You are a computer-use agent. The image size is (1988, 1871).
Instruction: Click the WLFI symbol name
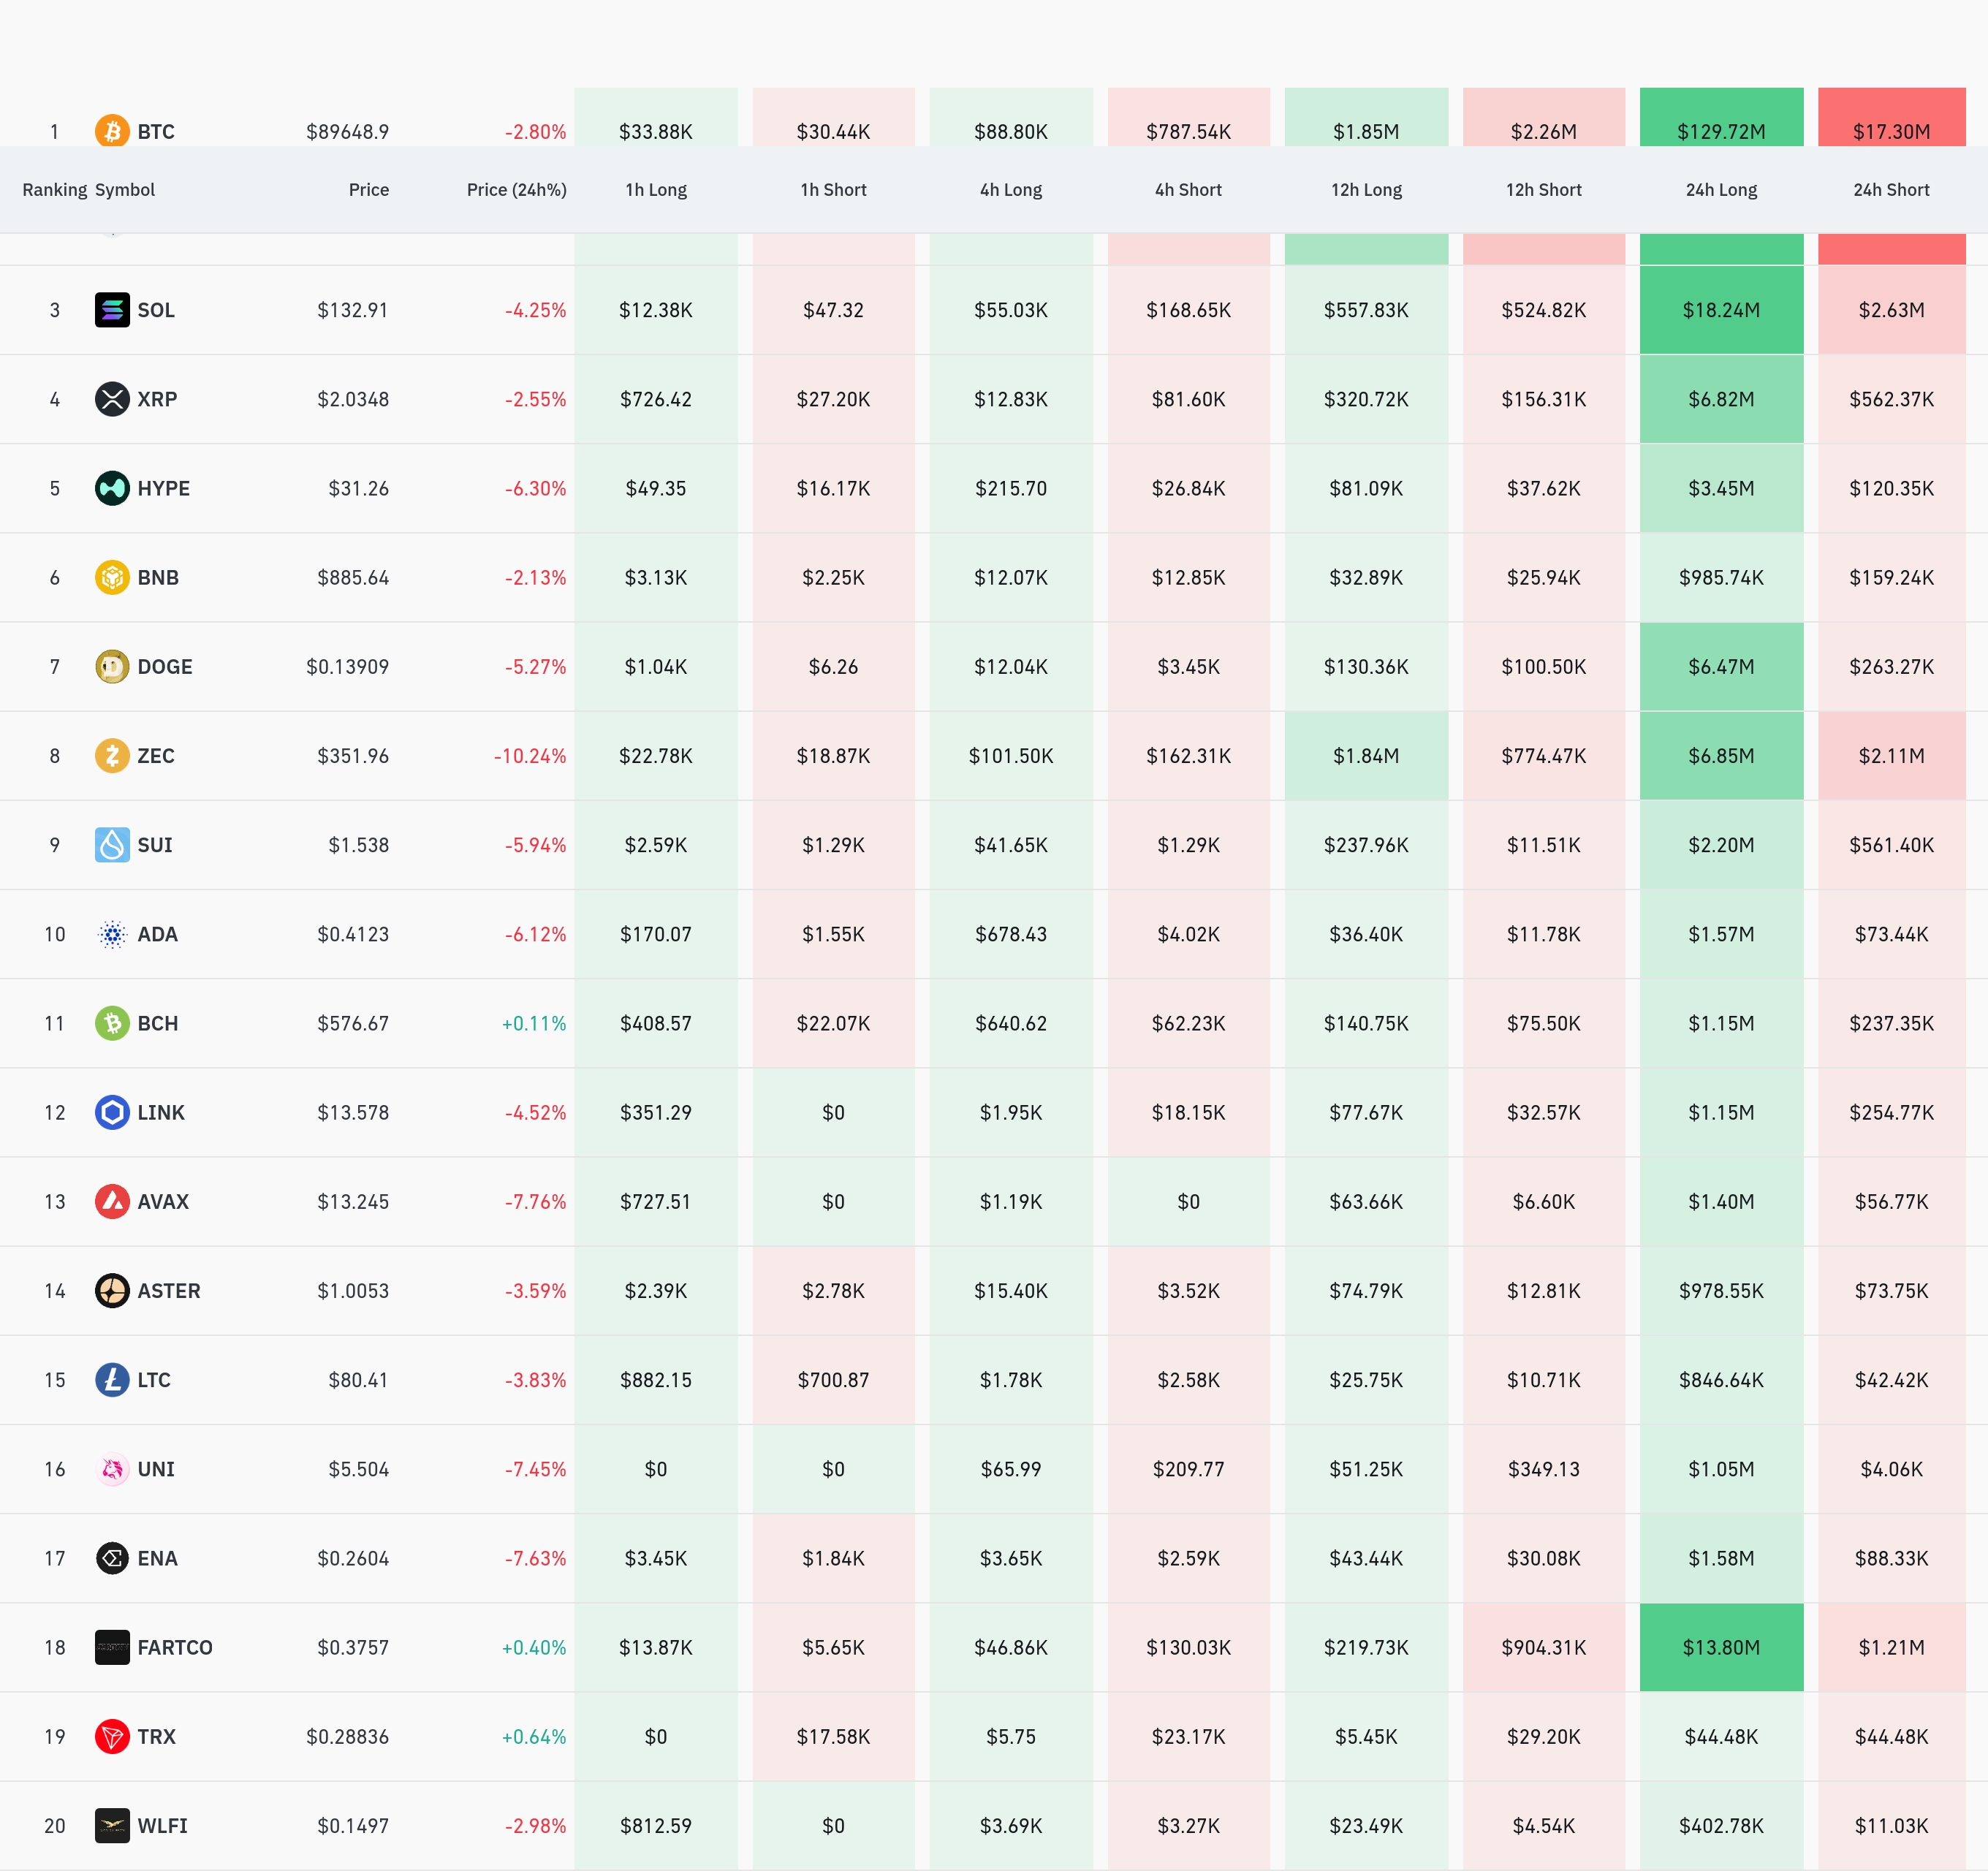coord(163,1826)
